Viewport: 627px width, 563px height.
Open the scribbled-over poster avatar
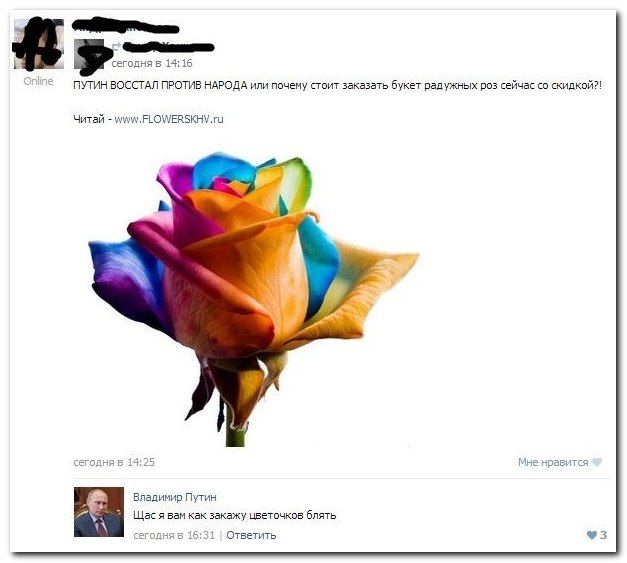point(39,44)
